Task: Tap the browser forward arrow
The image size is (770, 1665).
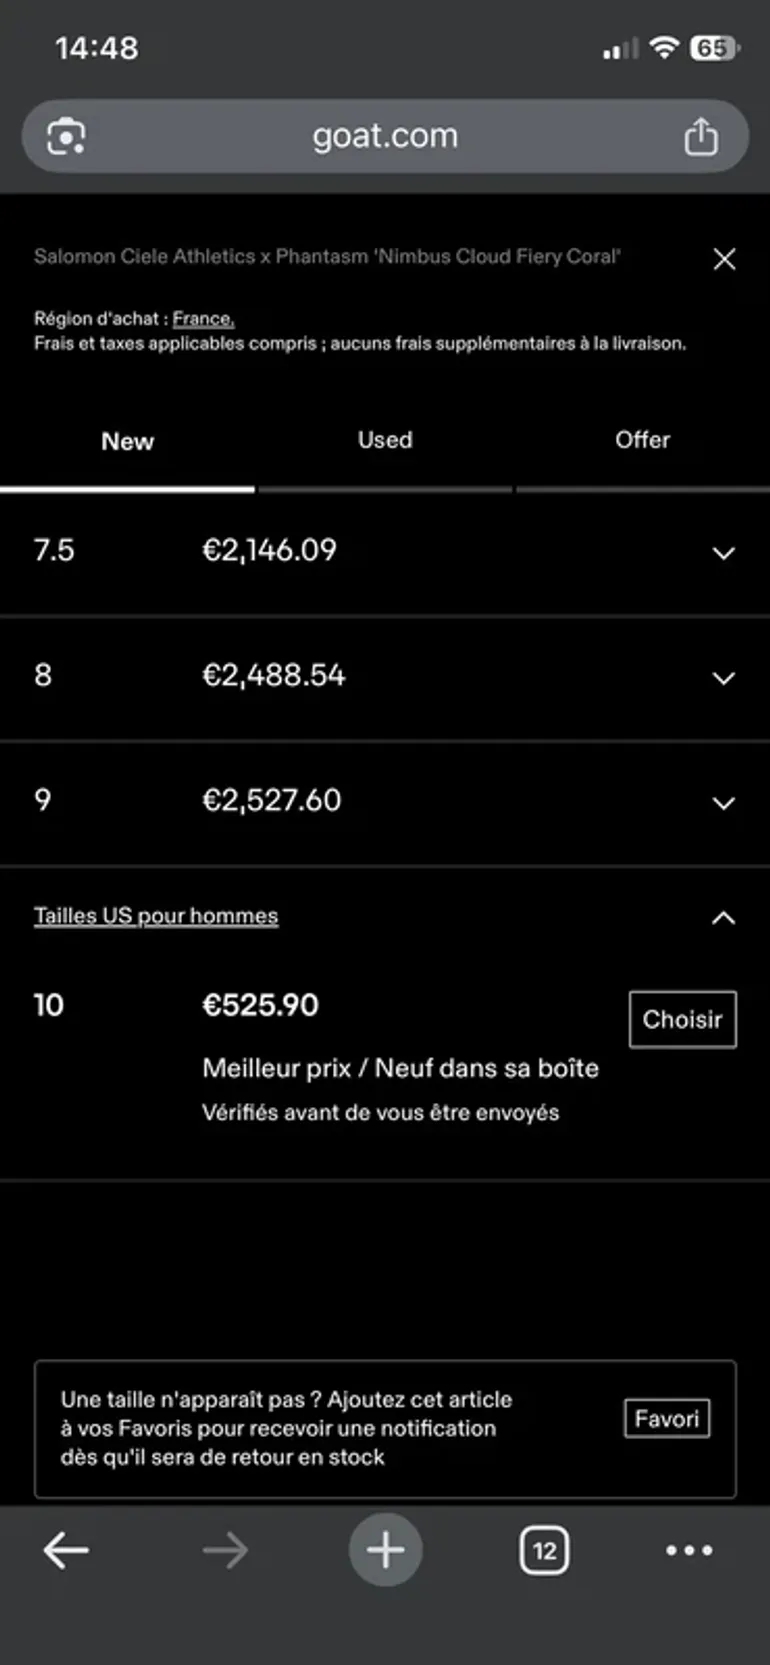Action: (x=225, y=1551)
